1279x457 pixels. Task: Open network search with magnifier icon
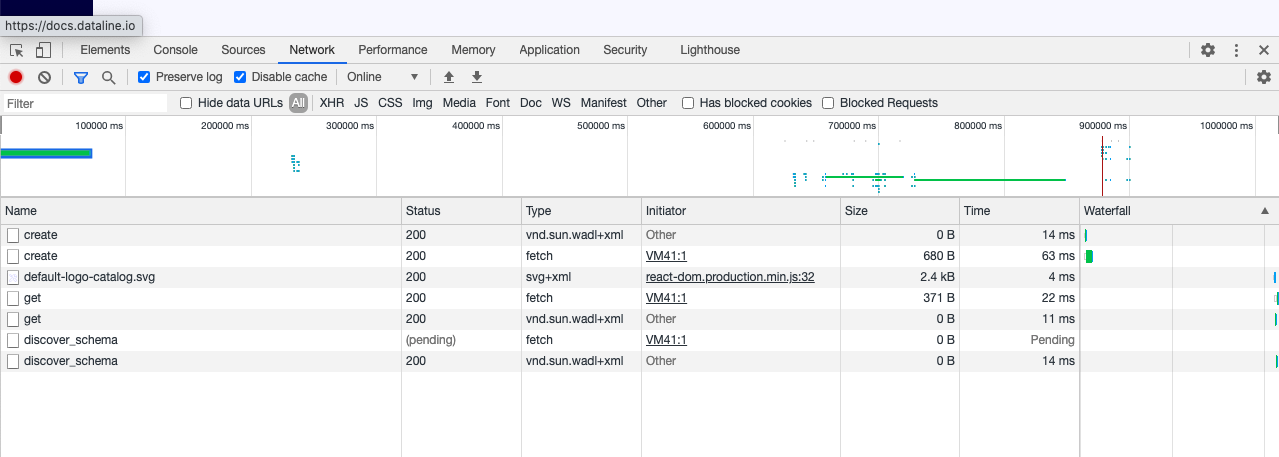pyautogui.click(x=108, y=77)
